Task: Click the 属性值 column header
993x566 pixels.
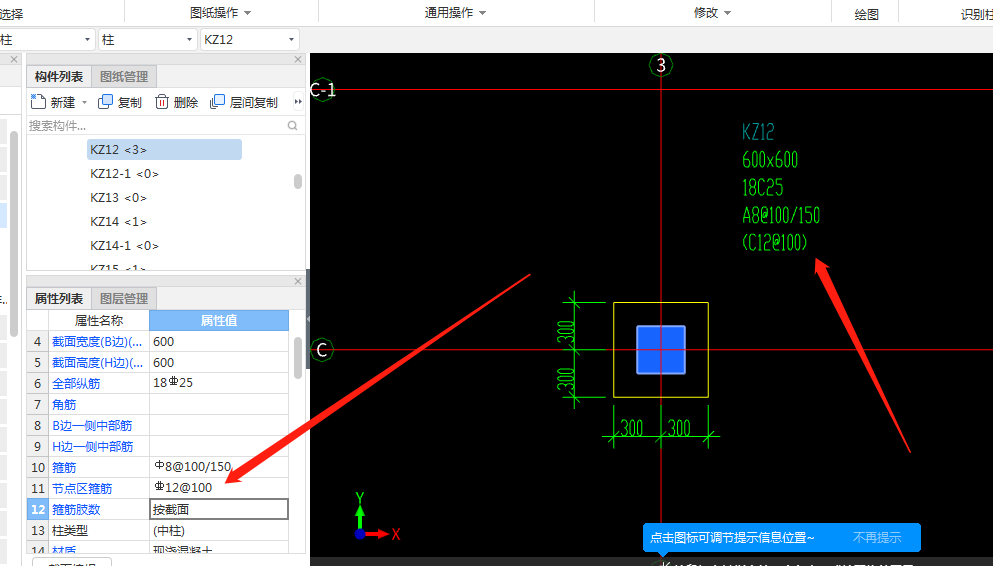Action: [219, 320]
